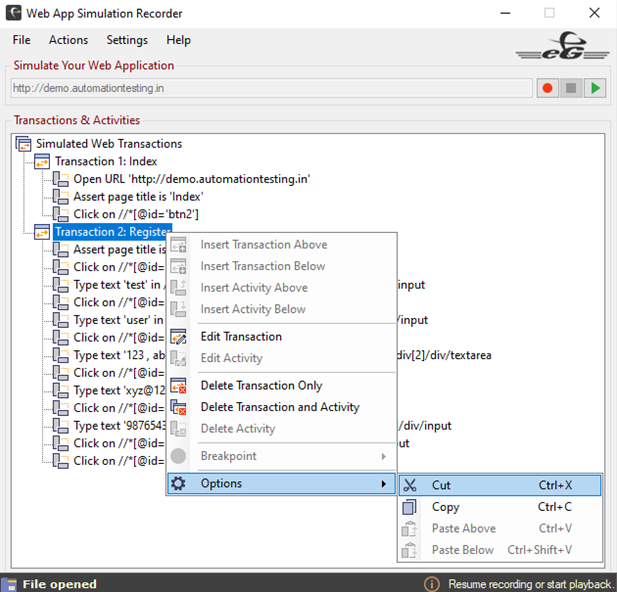Click the Insert Activity Above icon
The image size is (617, 592).
pyautogui.click(x=178, y=288)
